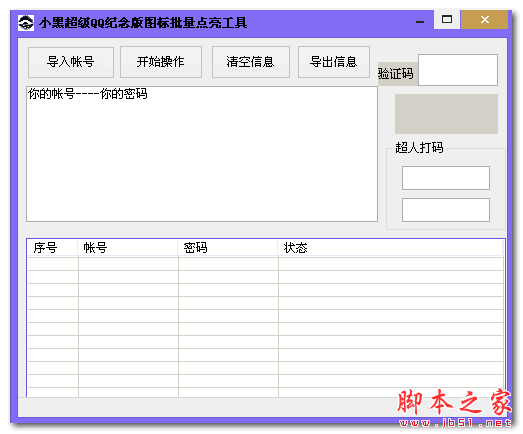Click inside the account text area

coord(202,154)
